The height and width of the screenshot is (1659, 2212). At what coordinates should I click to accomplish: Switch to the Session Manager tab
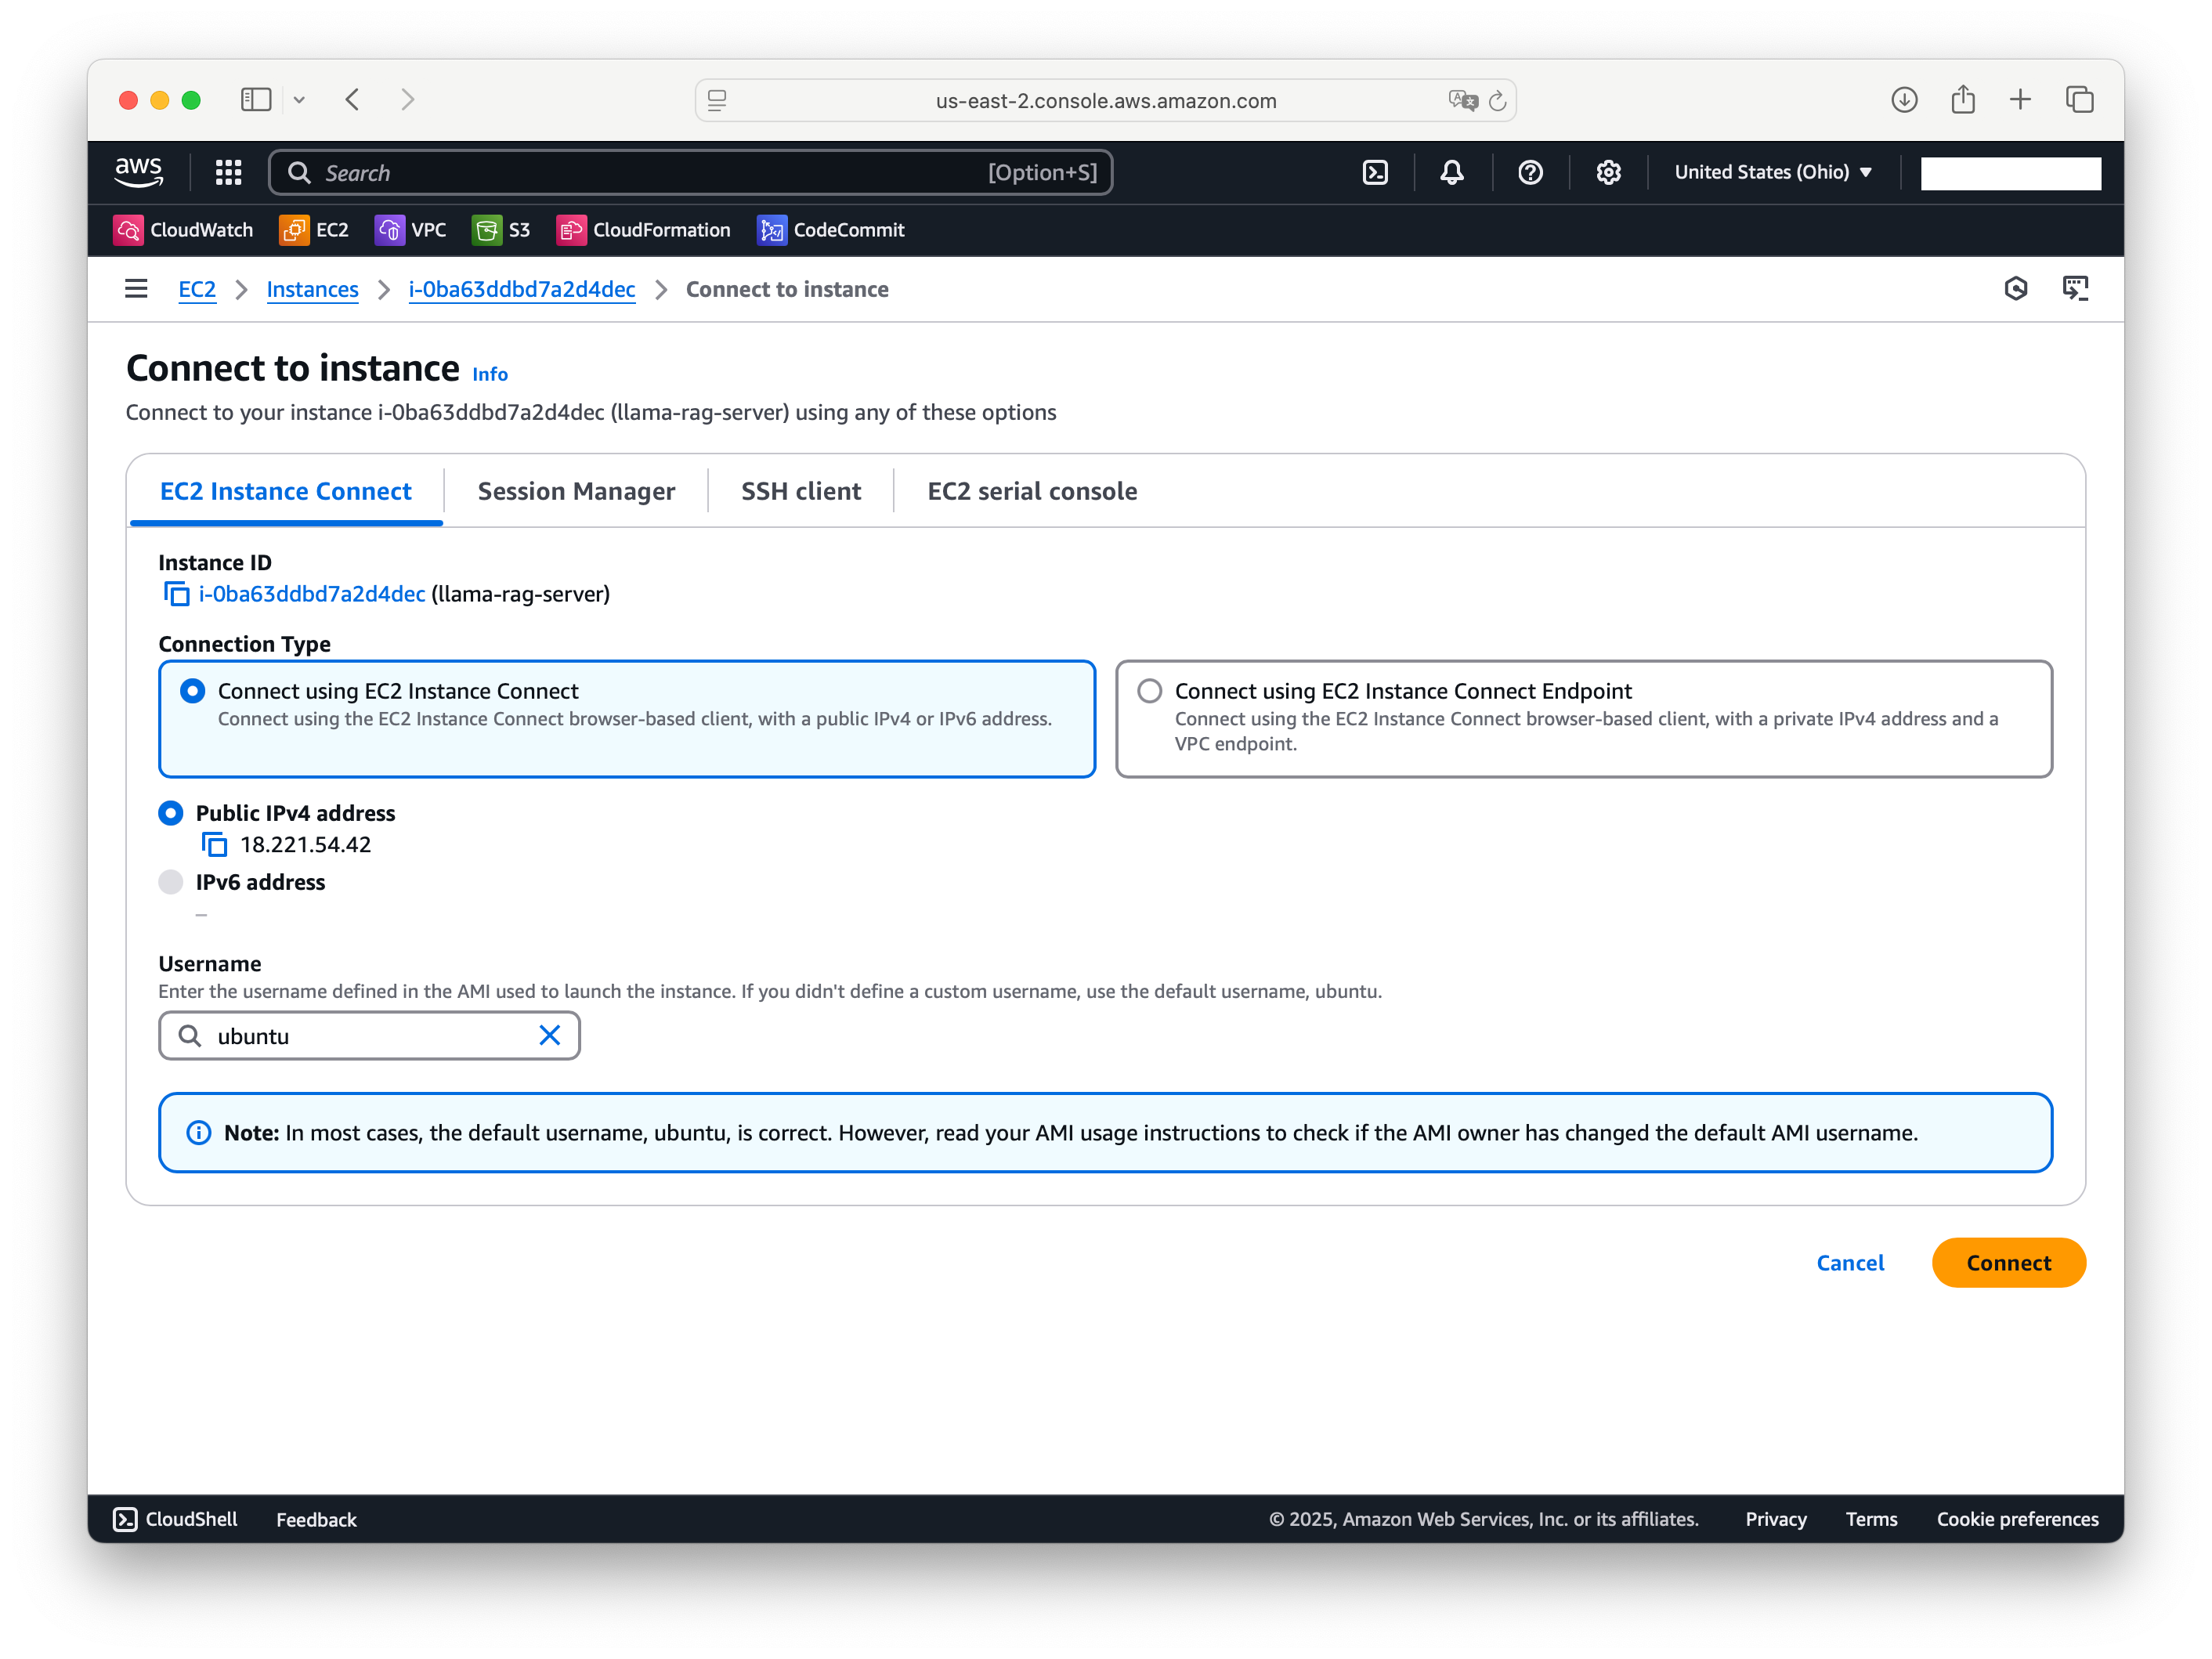[x=576, y=491]
